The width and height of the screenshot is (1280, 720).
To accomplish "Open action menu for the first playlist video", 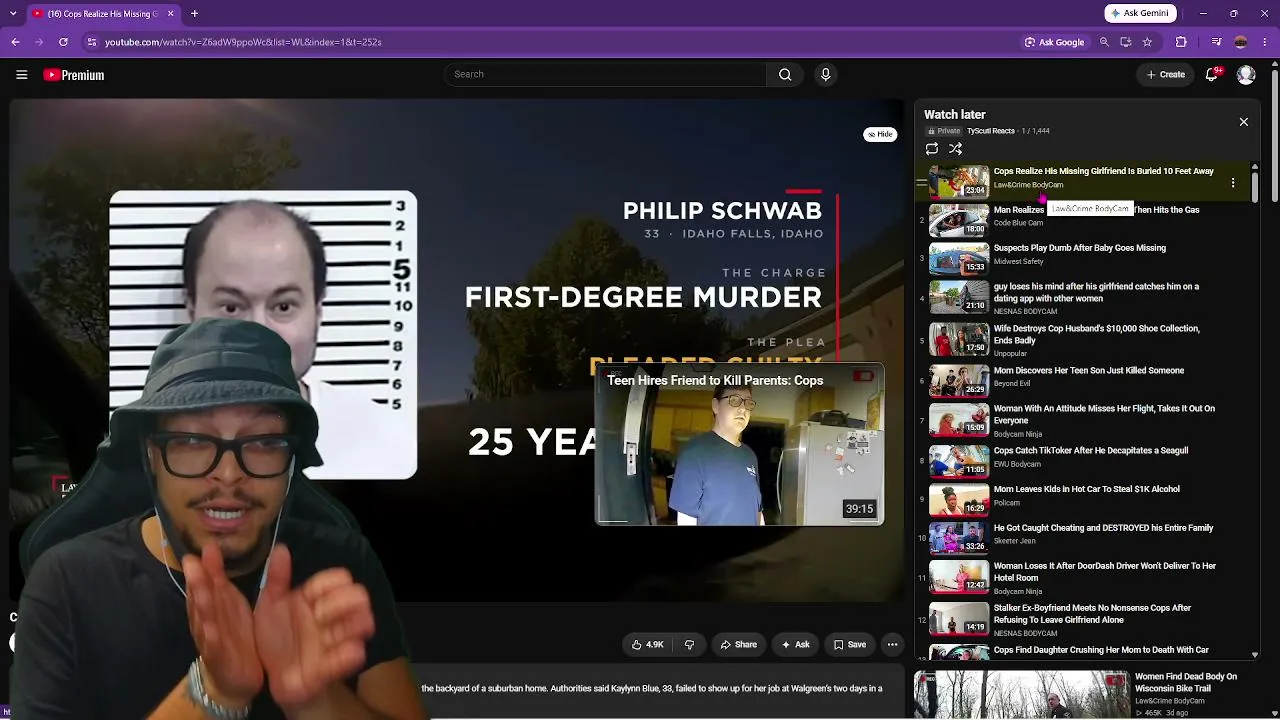I will pos(1233,183).
